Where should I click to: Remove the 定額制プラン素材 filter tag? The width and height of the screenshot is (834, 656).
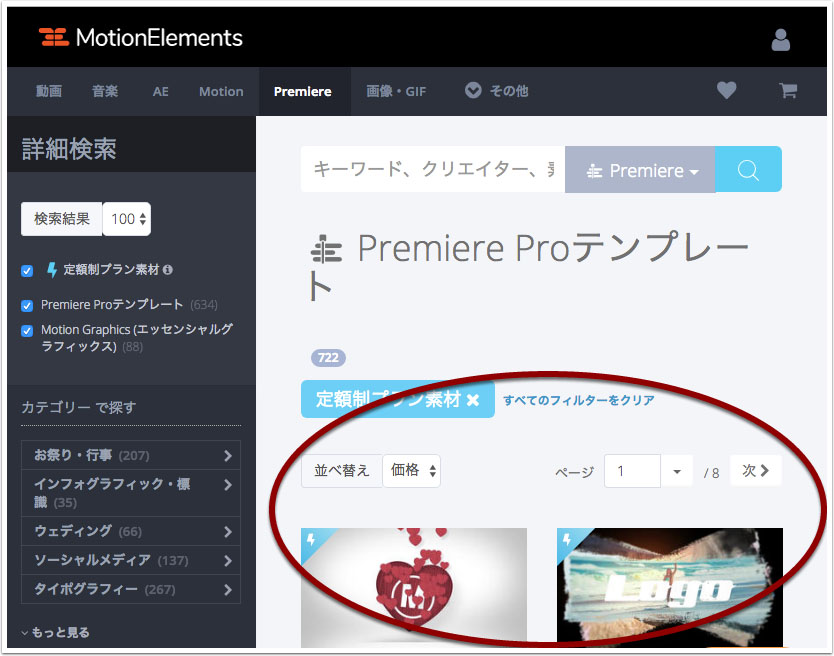pos(472,400)
